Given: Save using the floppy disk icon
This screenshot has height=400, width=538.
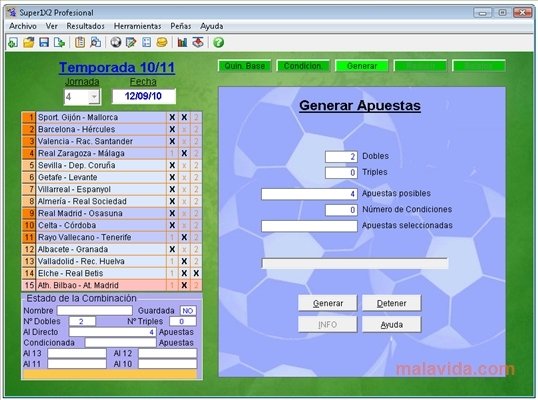Looking at the screenshot, I should click(44, 43).
